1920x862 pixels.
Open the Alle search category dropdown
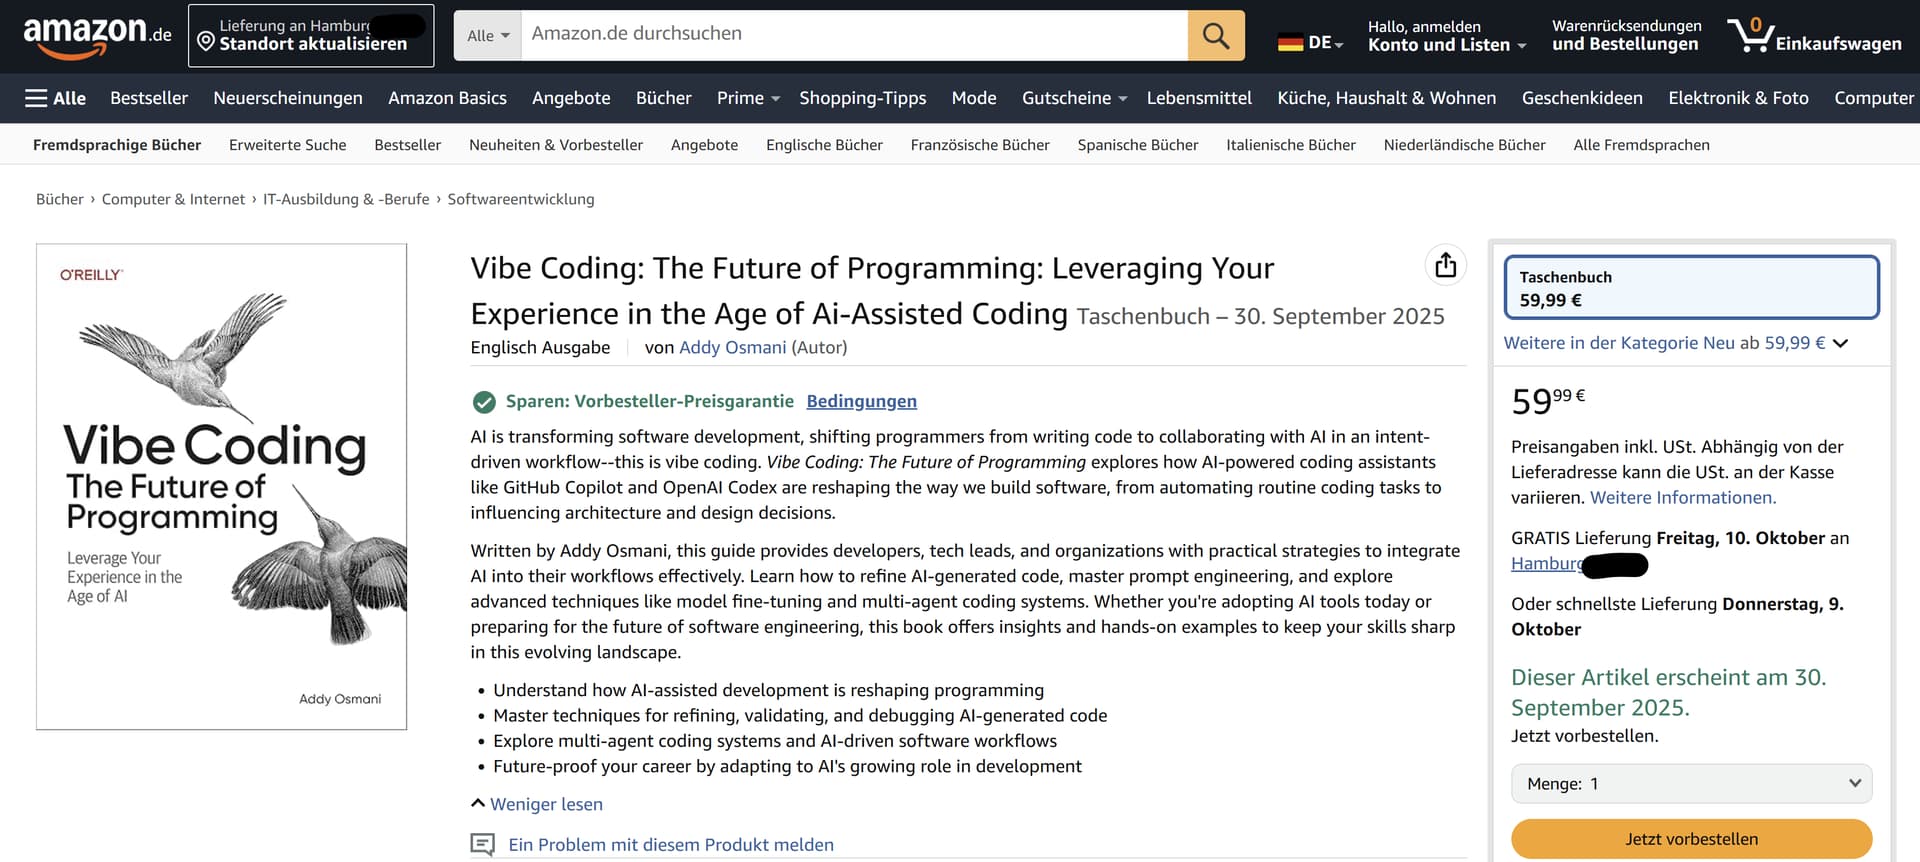488,35
